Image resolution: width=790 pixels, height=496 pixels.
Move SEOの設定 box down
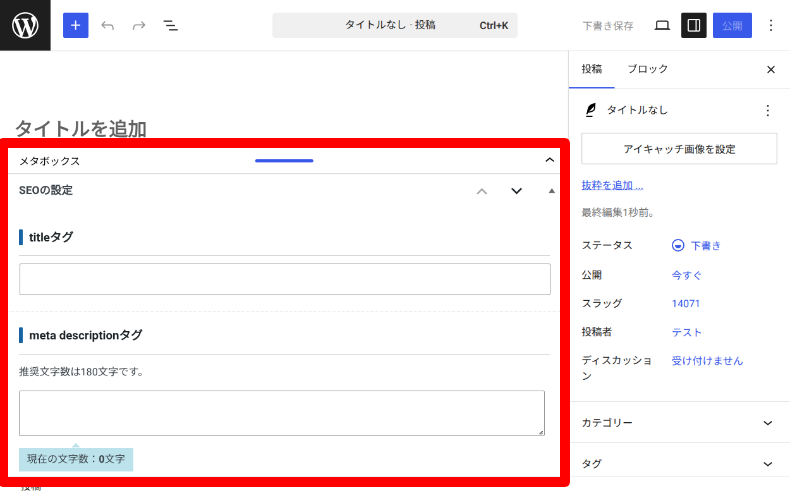pyautogui.click(x=516, y=191)
